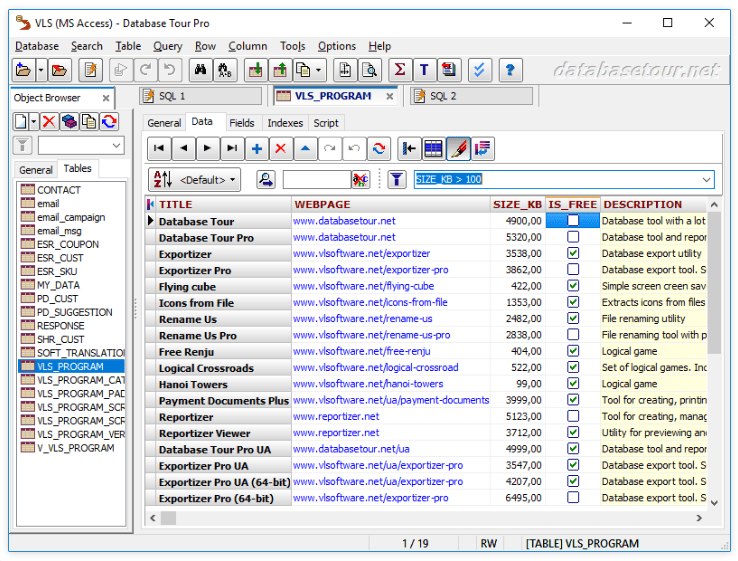Select MY_DATA table in list

[x=58, y=285]
